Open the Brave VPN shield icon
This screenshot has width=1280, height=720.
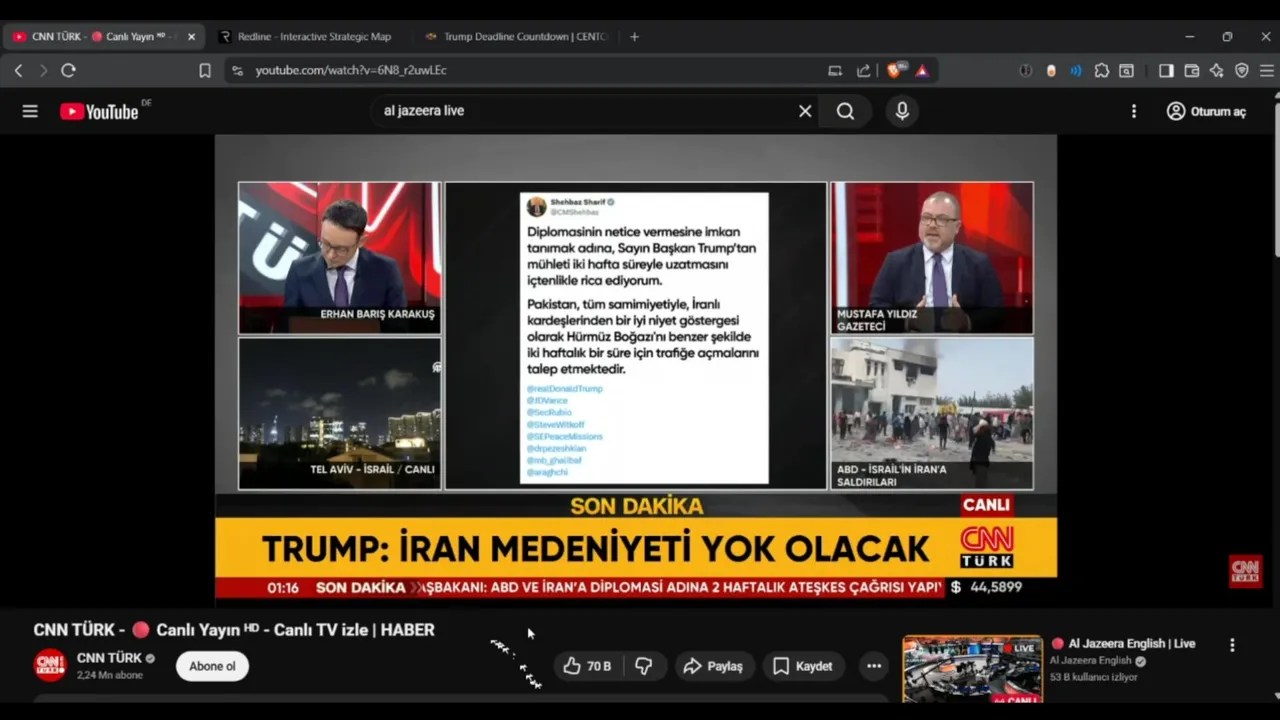1241,70
